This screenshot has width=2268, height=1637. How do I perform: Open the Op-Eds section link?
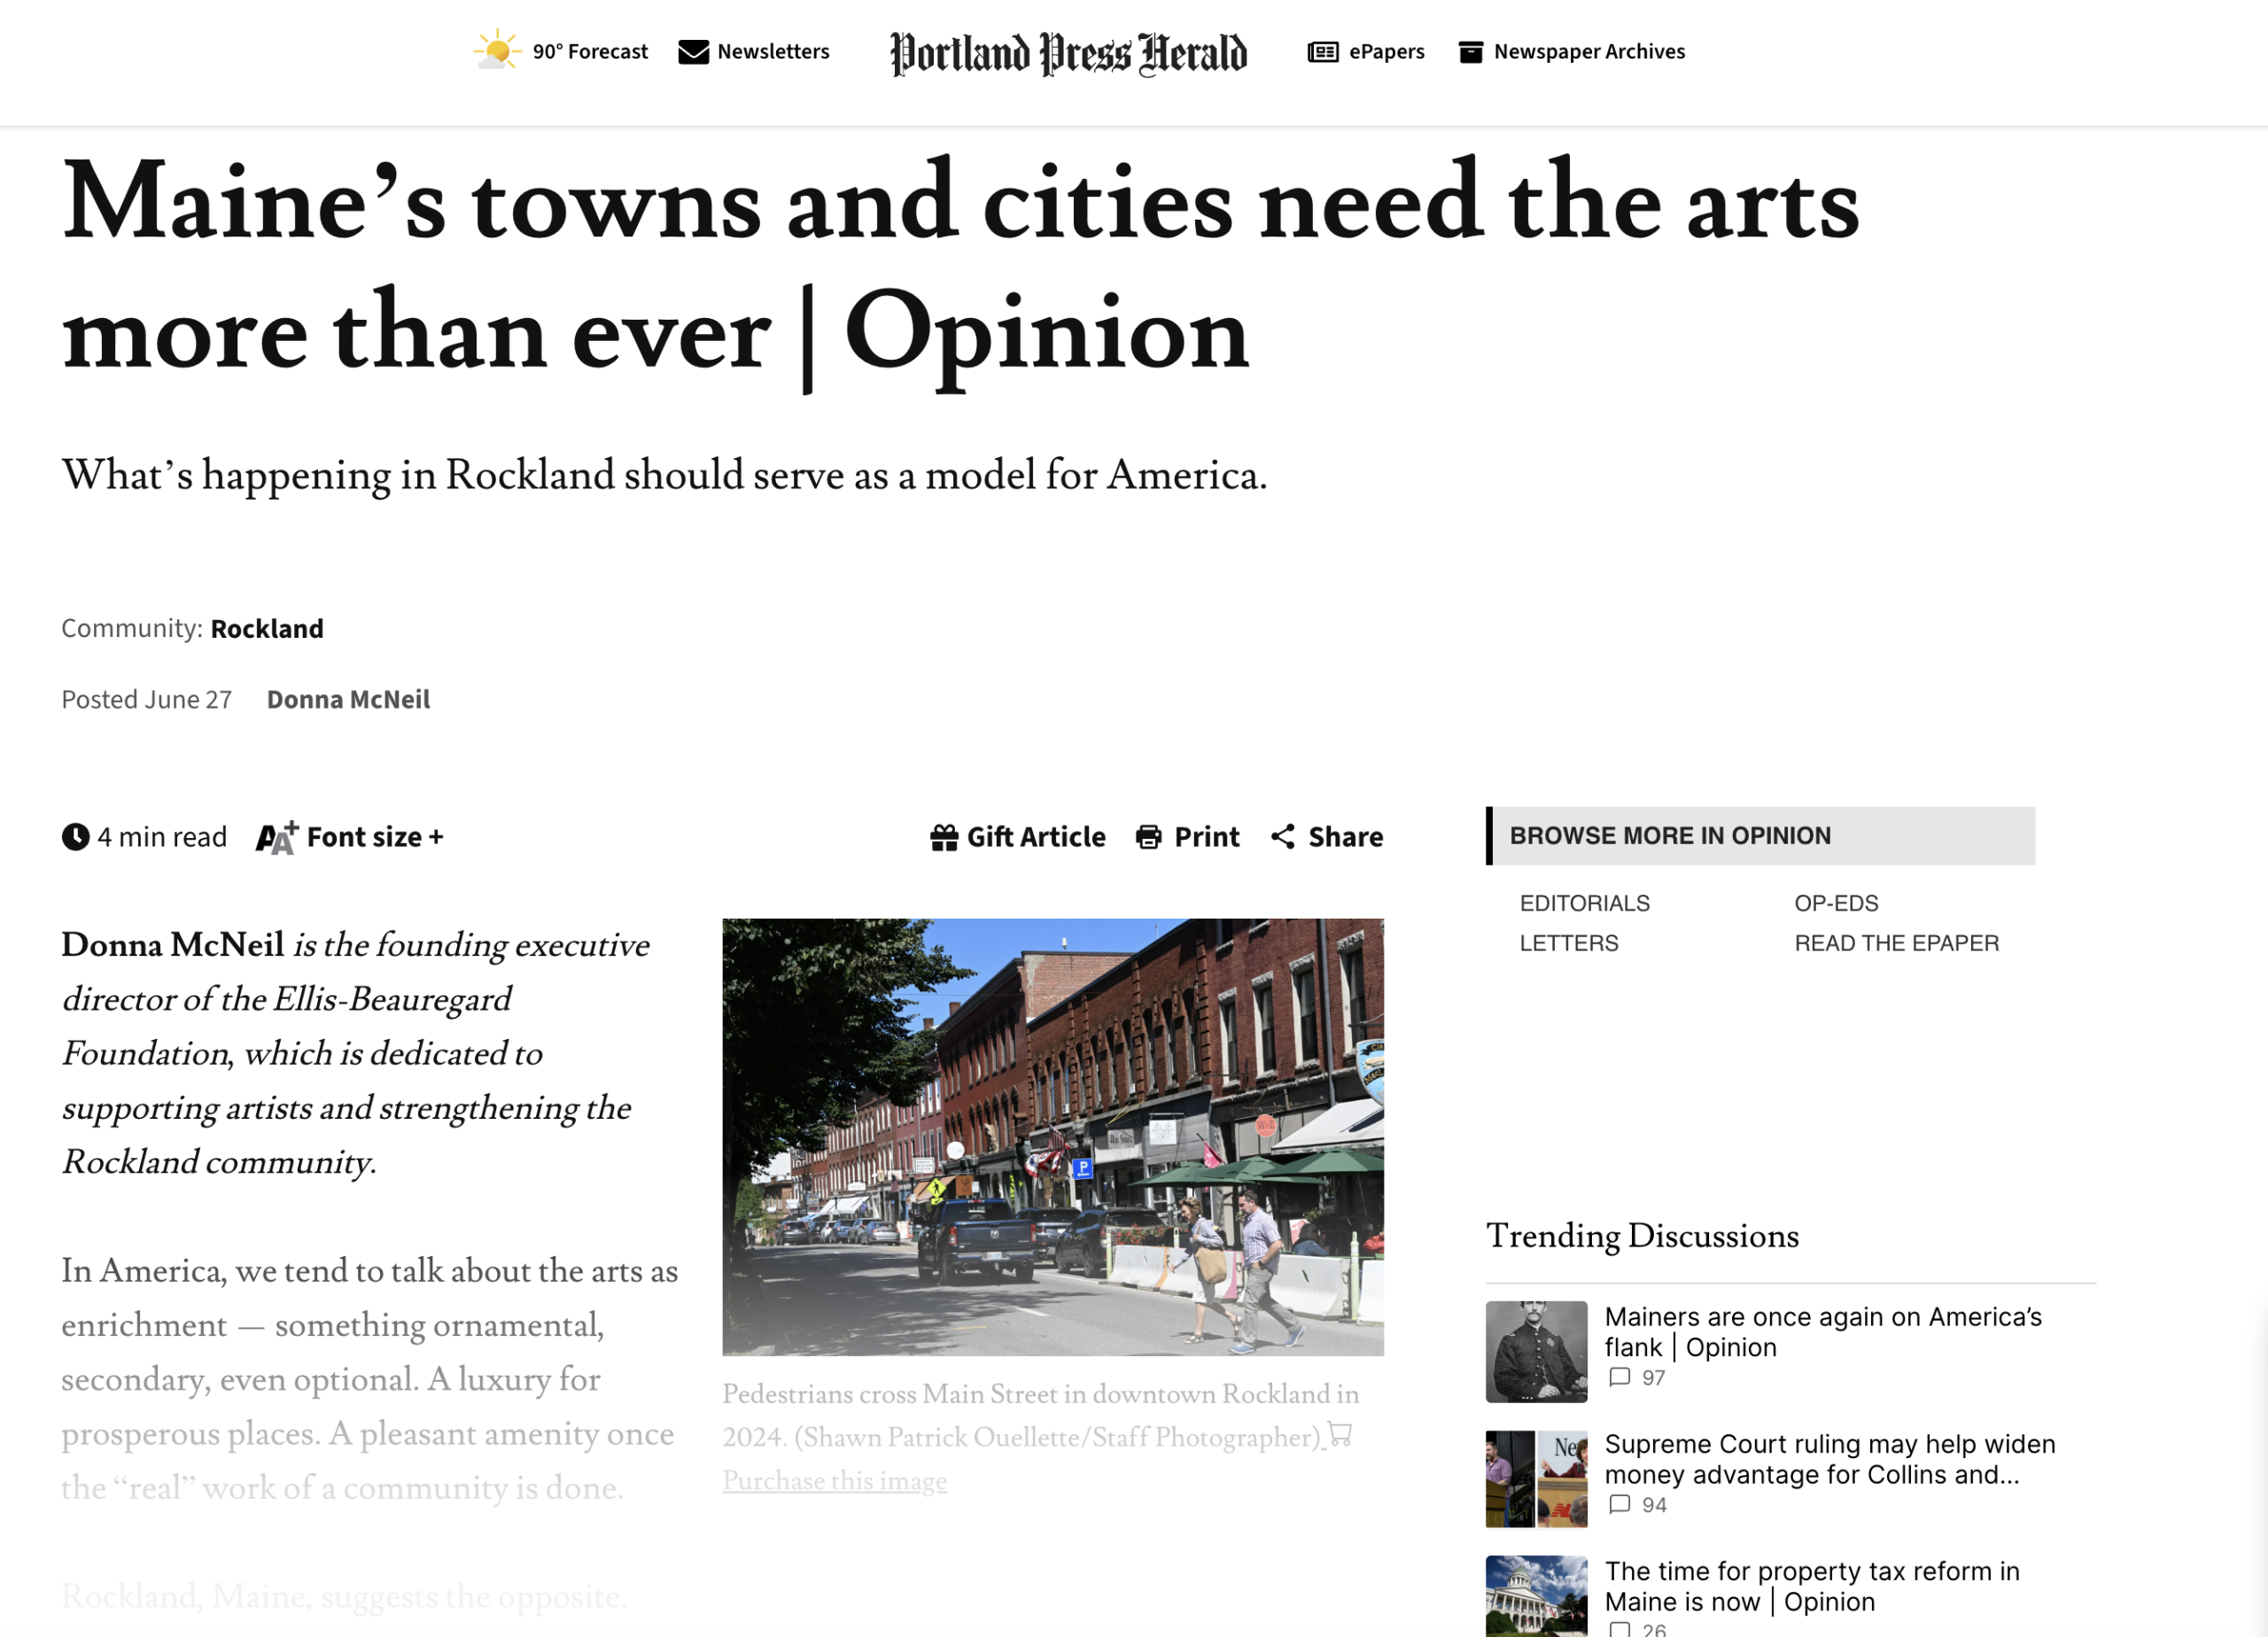[1836, 903]
